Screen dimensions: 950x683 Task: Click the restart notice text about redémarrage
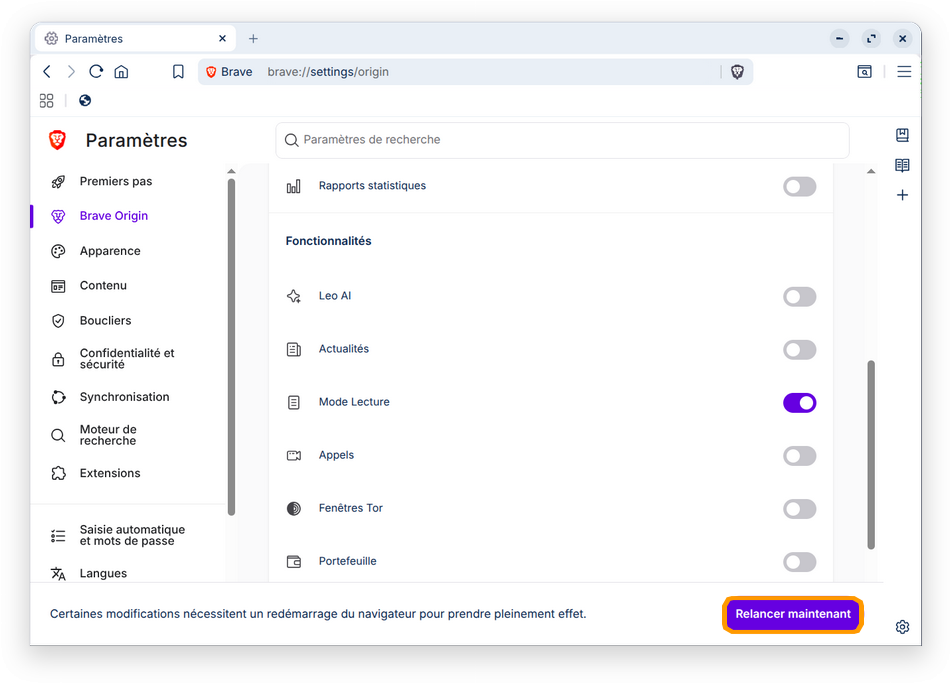[x=318, y=614]
